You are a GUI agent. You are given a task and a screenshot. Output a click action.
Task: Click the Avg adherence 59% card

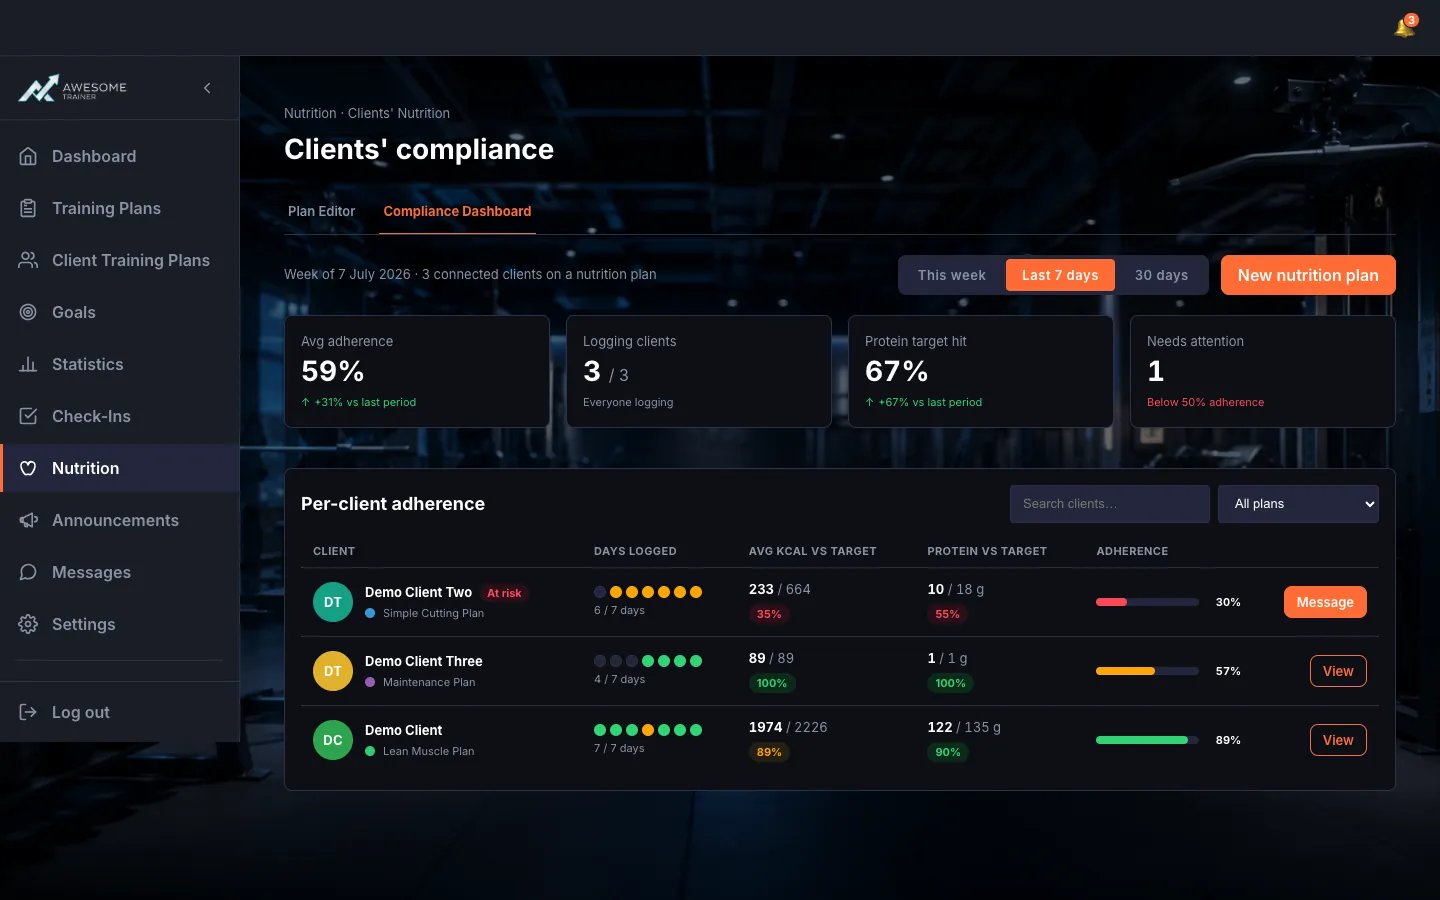pyautogui.click(x=417, y=372)
